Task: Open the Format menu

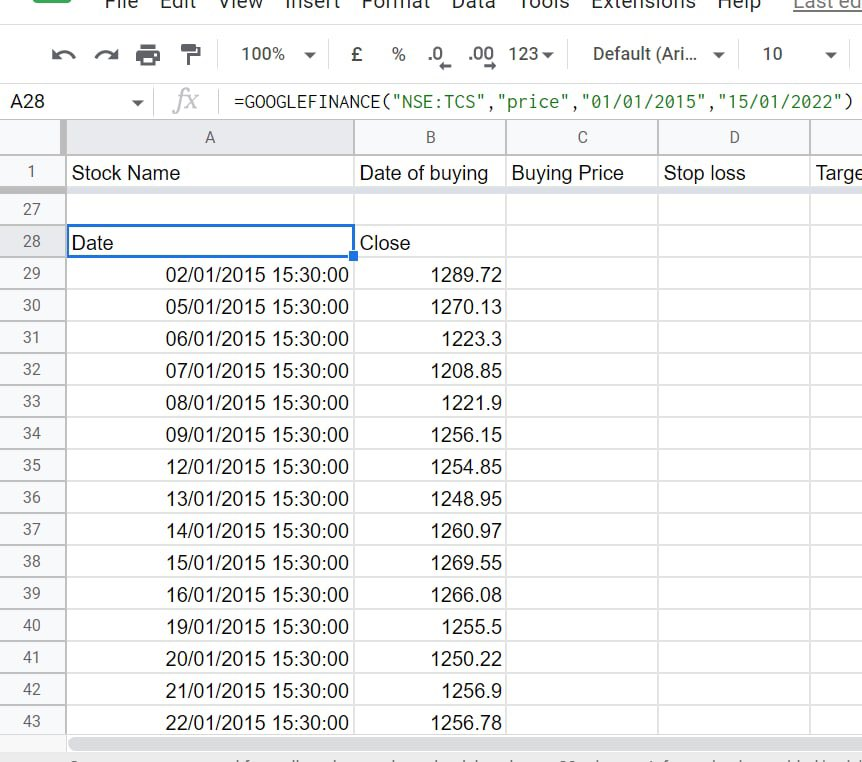Action: (x=395, y=5)
